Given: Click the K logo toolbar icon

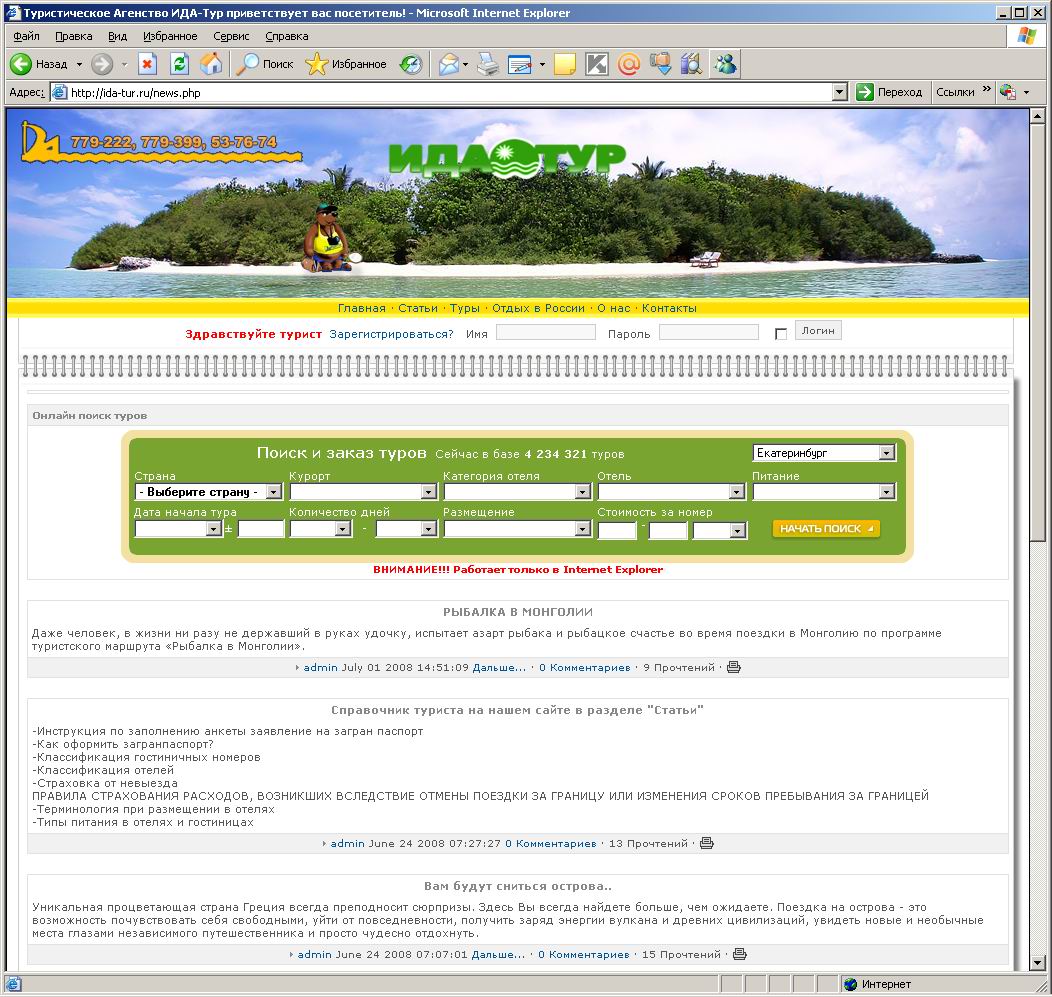Looking at the screenshot, I should (x=596, y=64).
